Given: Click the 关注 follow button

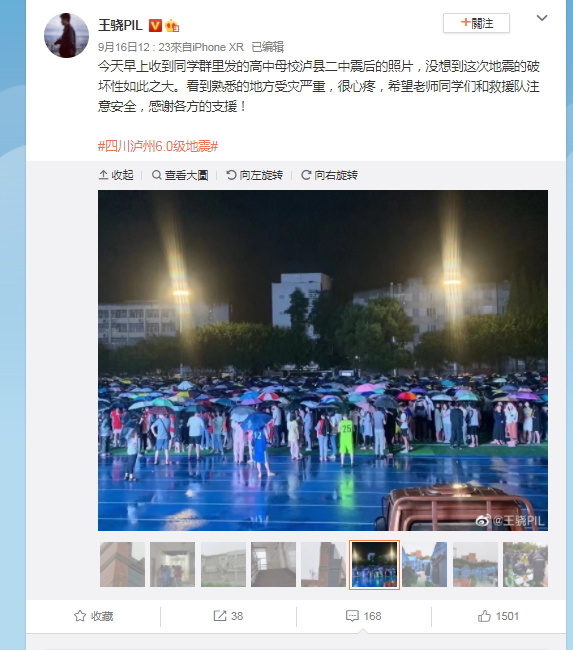Looking at the screenshot, I should (476, 23).
